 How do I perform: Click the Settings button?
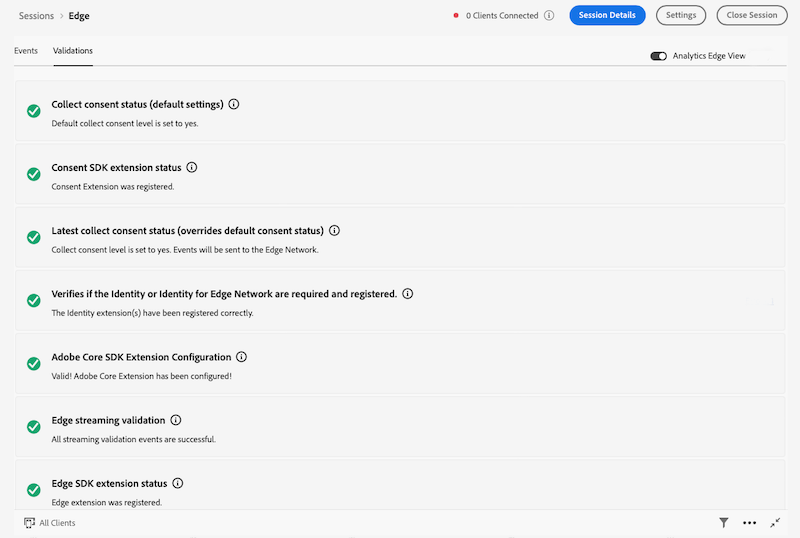click(x=681, y=16)
